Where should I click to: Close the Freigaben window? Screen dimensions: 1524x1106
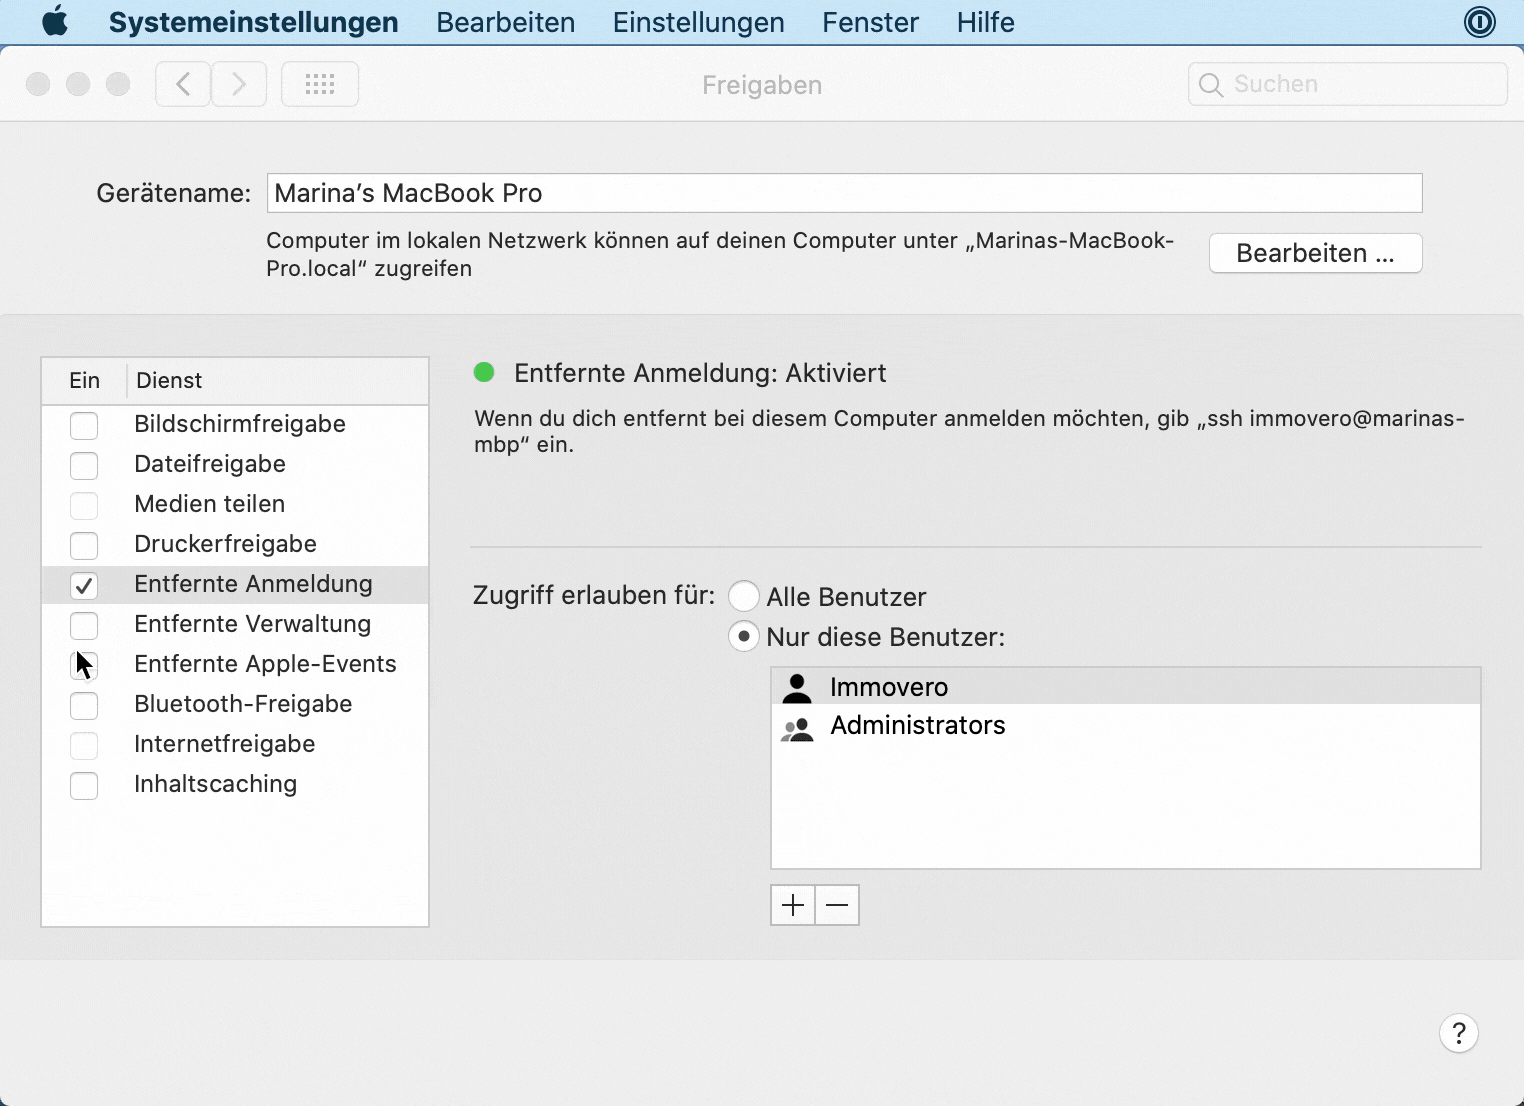pyautogui.click(x=38, y=84)
